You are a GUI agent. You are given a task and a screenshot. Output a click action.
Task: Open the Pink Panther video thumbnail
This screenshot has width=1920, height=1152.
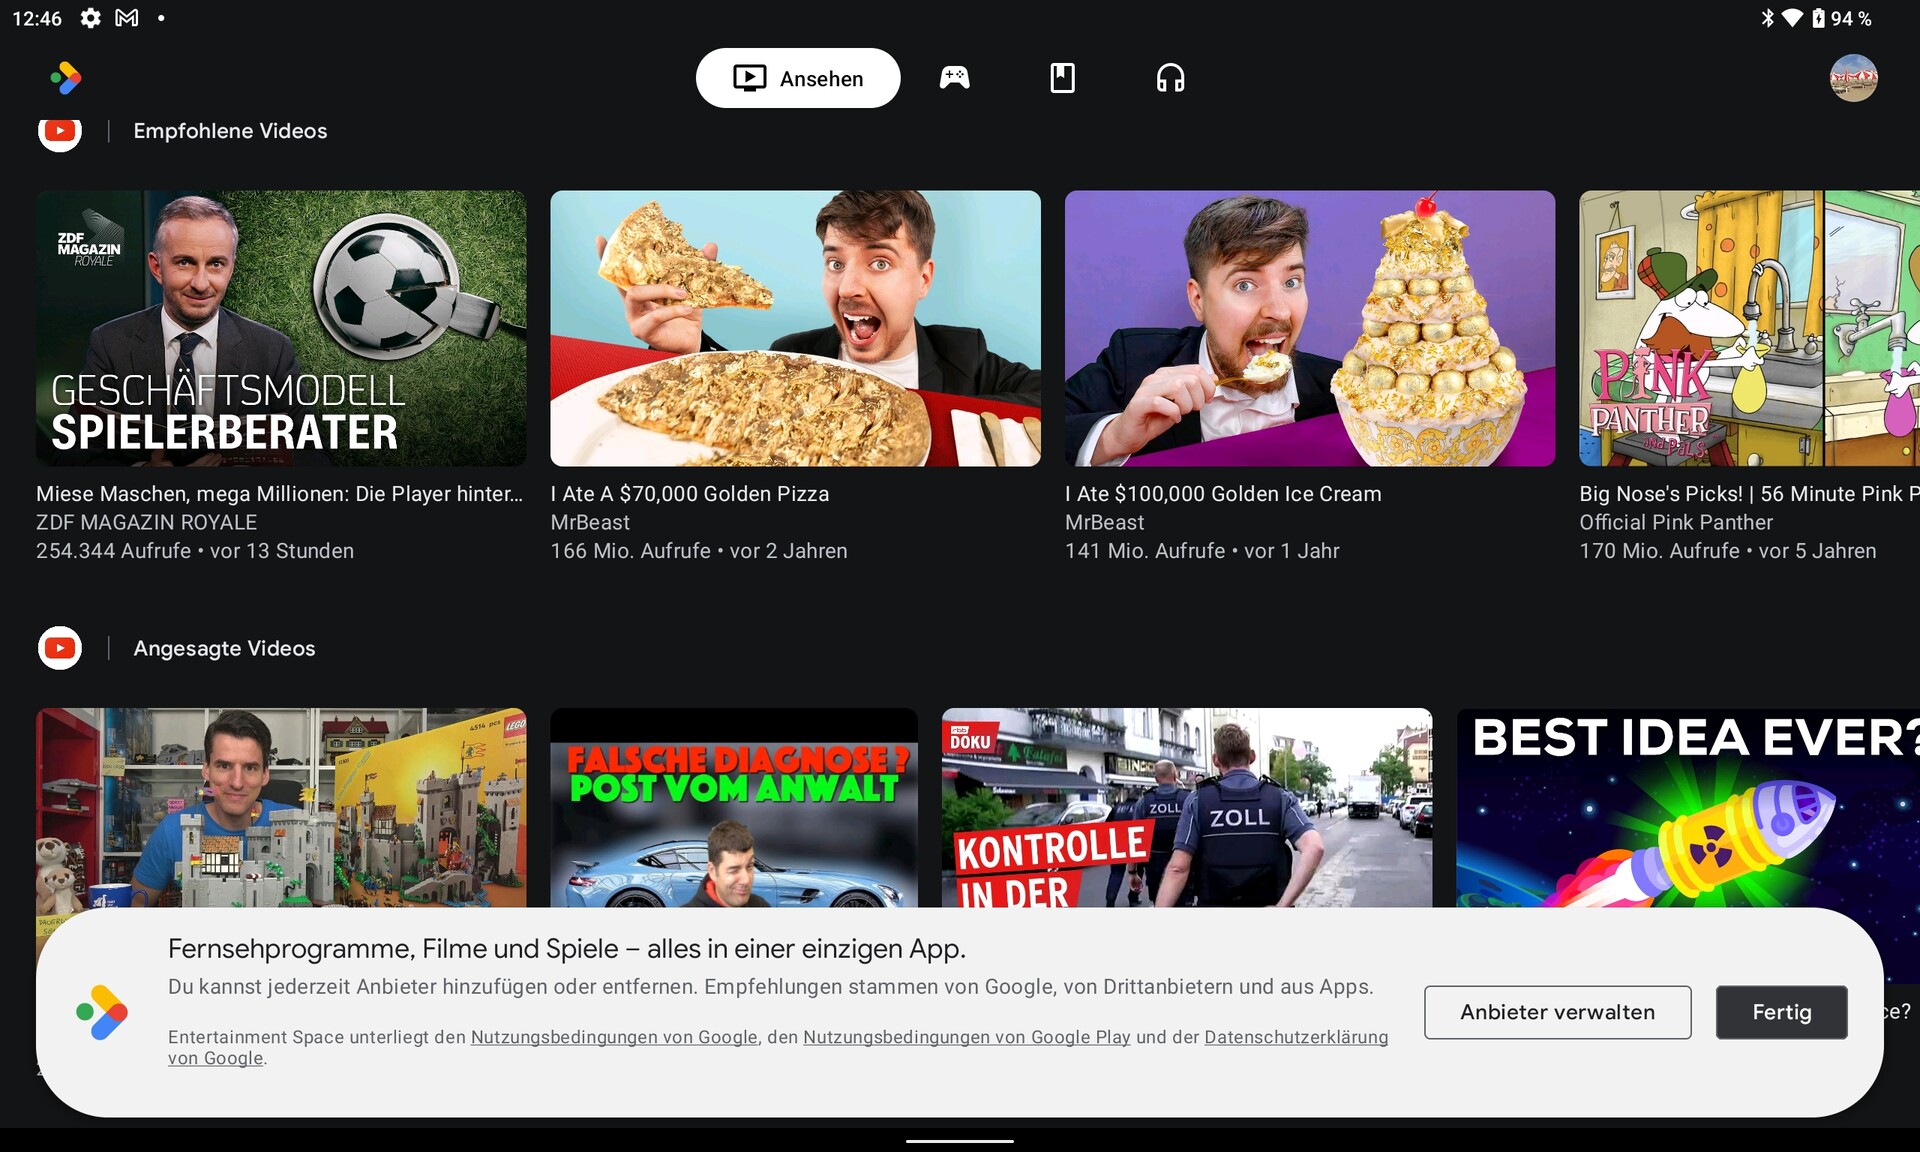pos(1748,328)
